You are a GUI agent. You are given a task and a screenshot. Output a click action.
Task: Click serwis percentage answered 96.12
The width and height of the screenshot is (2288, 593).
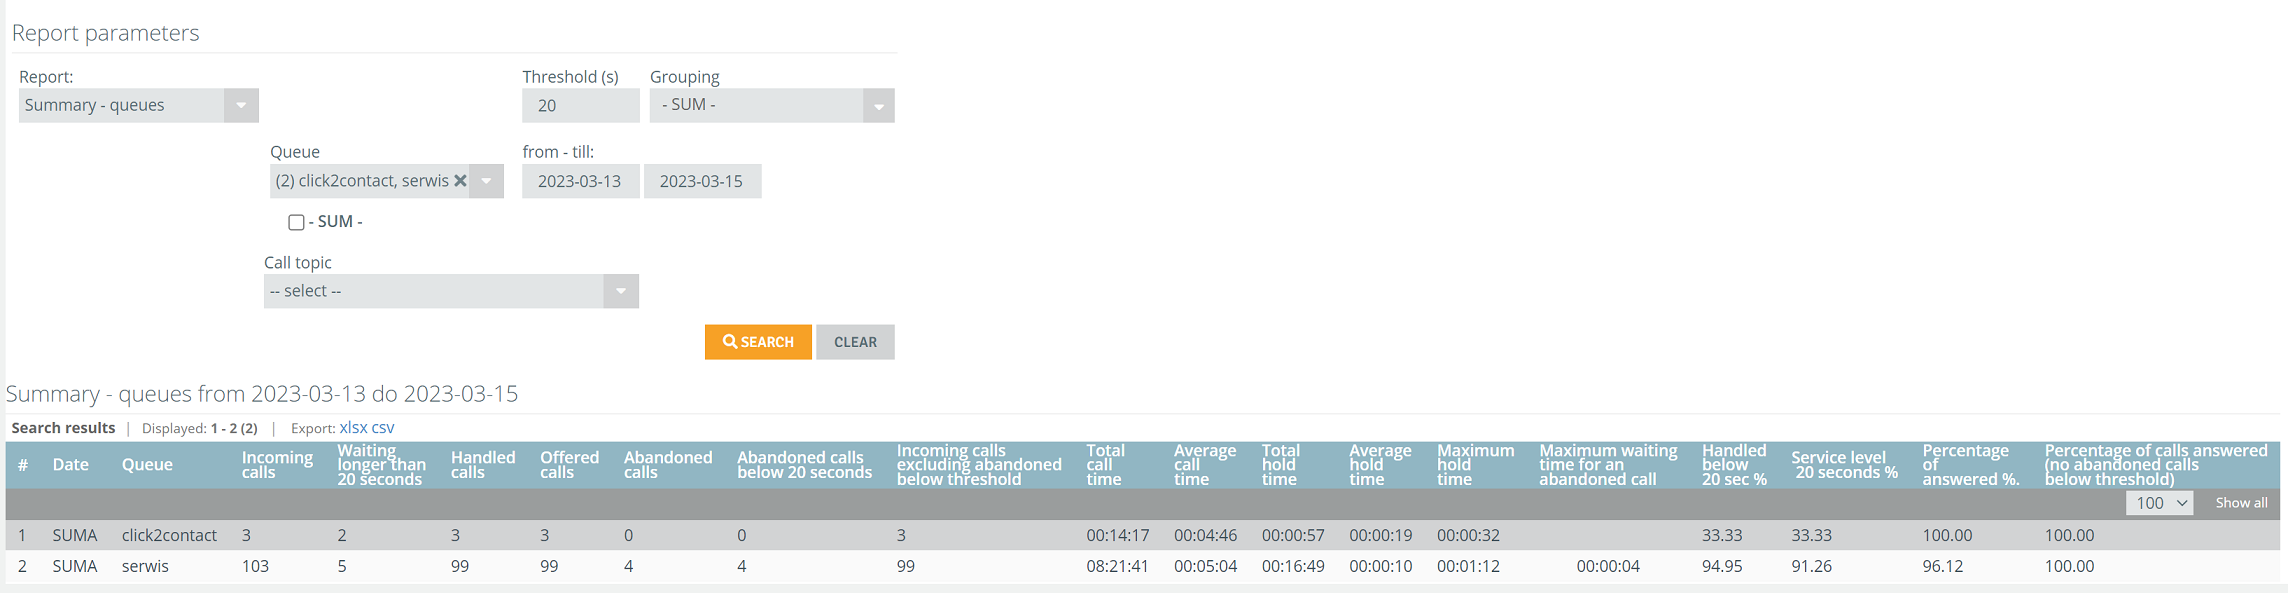tap(1942, 566)
